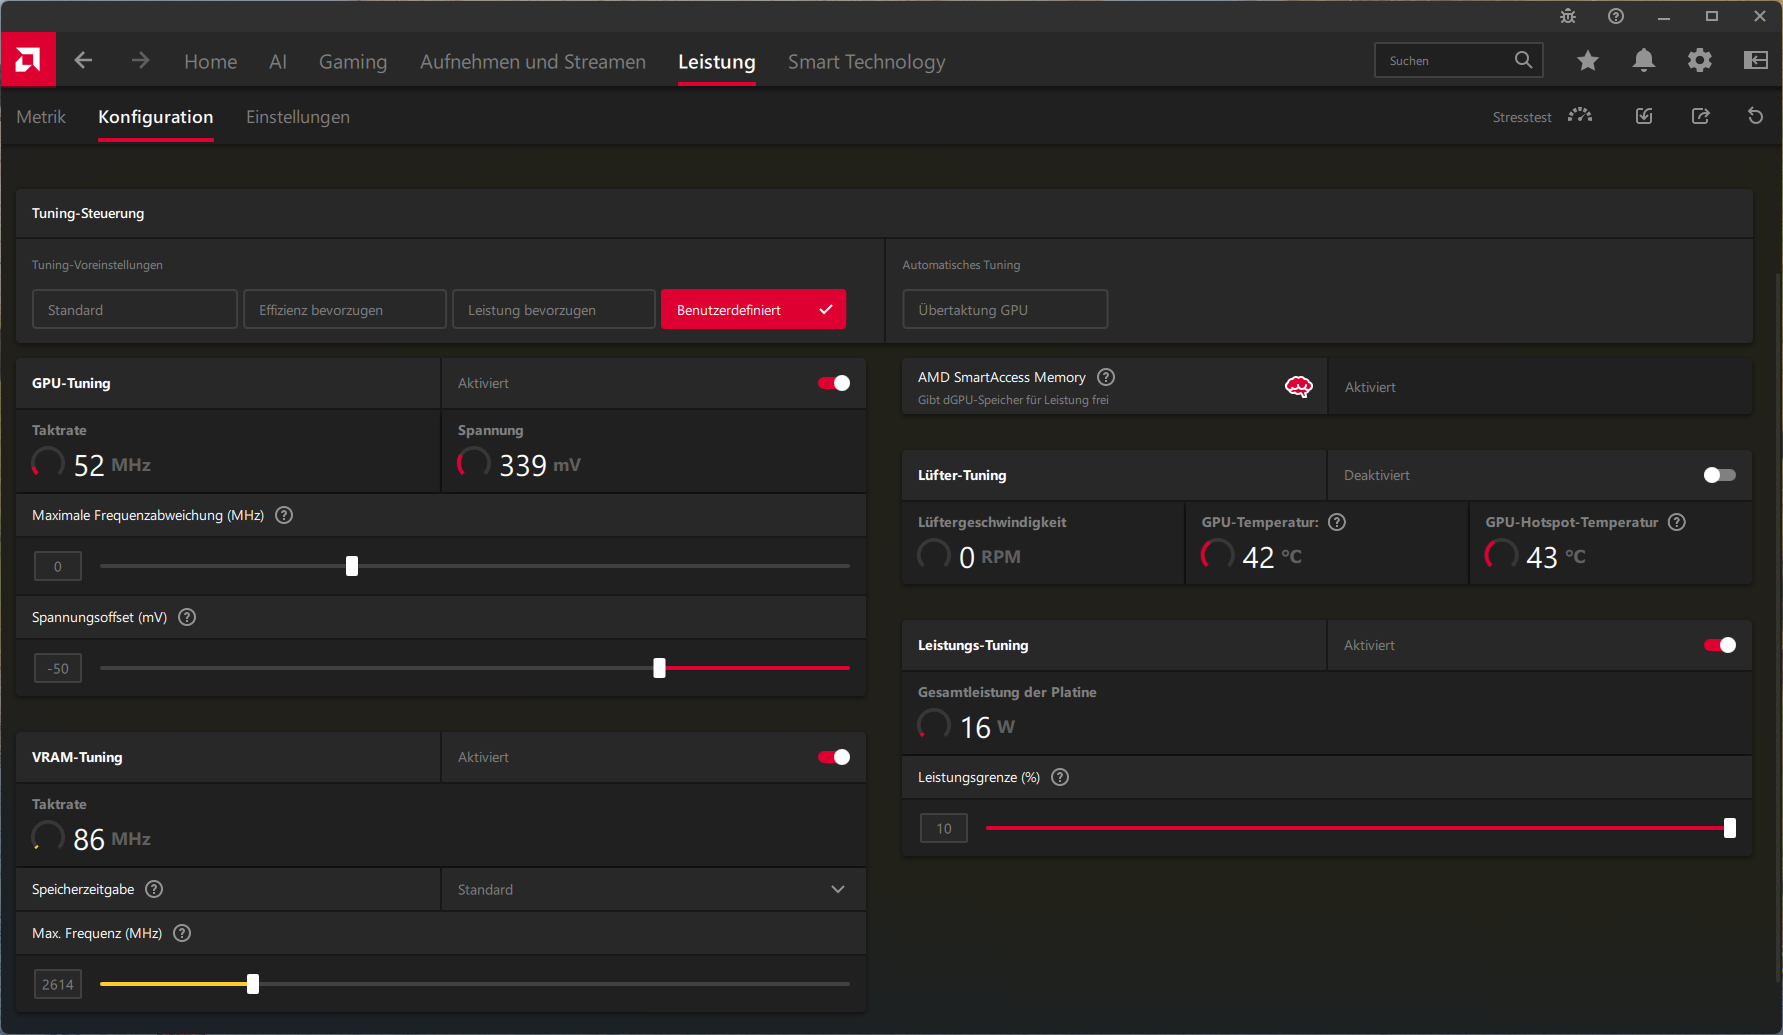This screenshot has width=1783, height=1035.
Task: Click Übertaktung GPU automatic tuning
Action: click(1005, 309)
